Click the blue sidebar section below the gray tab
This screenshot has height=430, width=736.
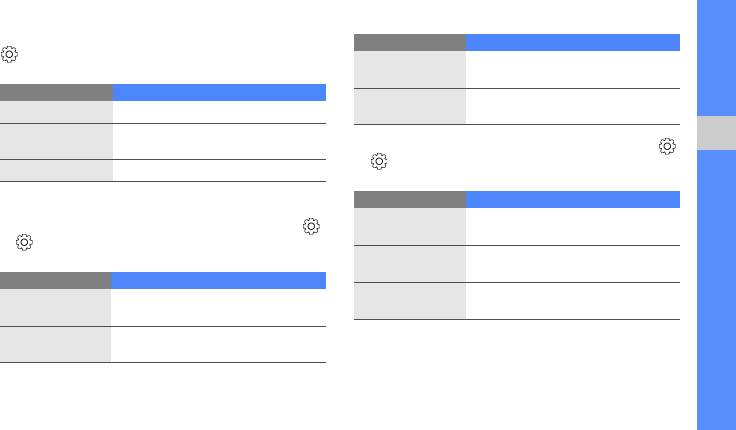click(x=715, y=290)
